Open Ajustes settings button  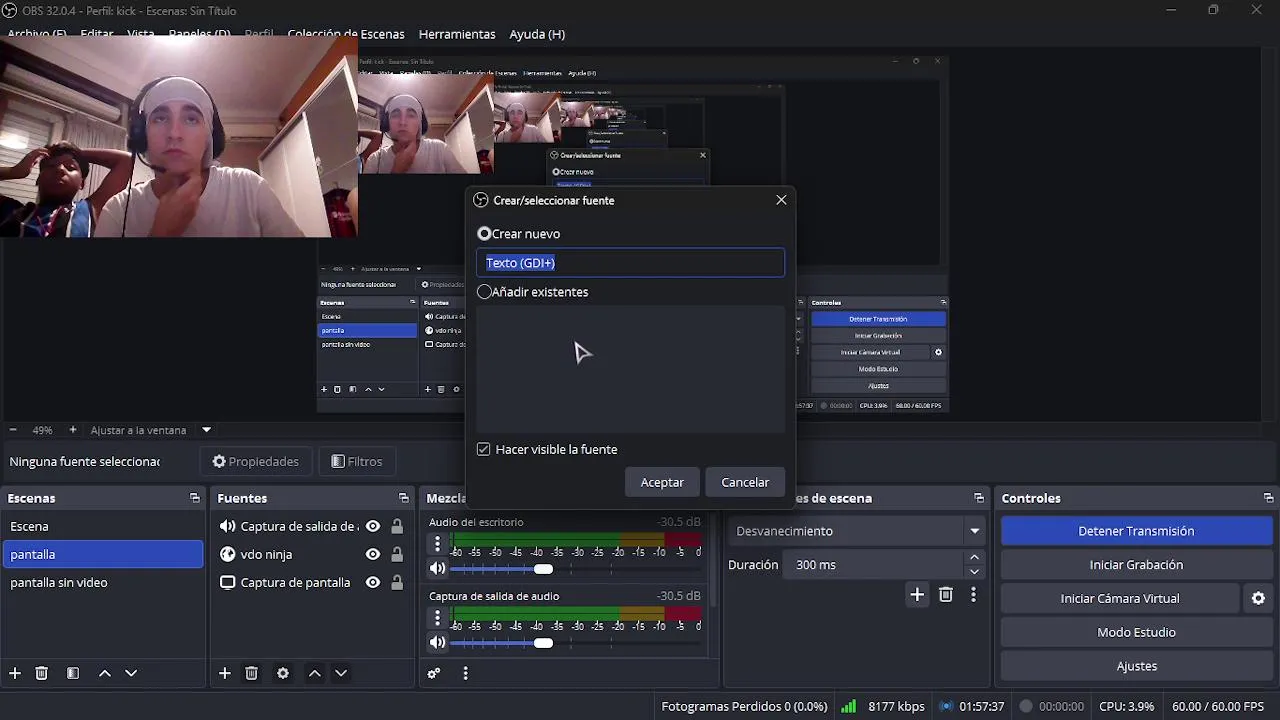[x=1136, y=666]
